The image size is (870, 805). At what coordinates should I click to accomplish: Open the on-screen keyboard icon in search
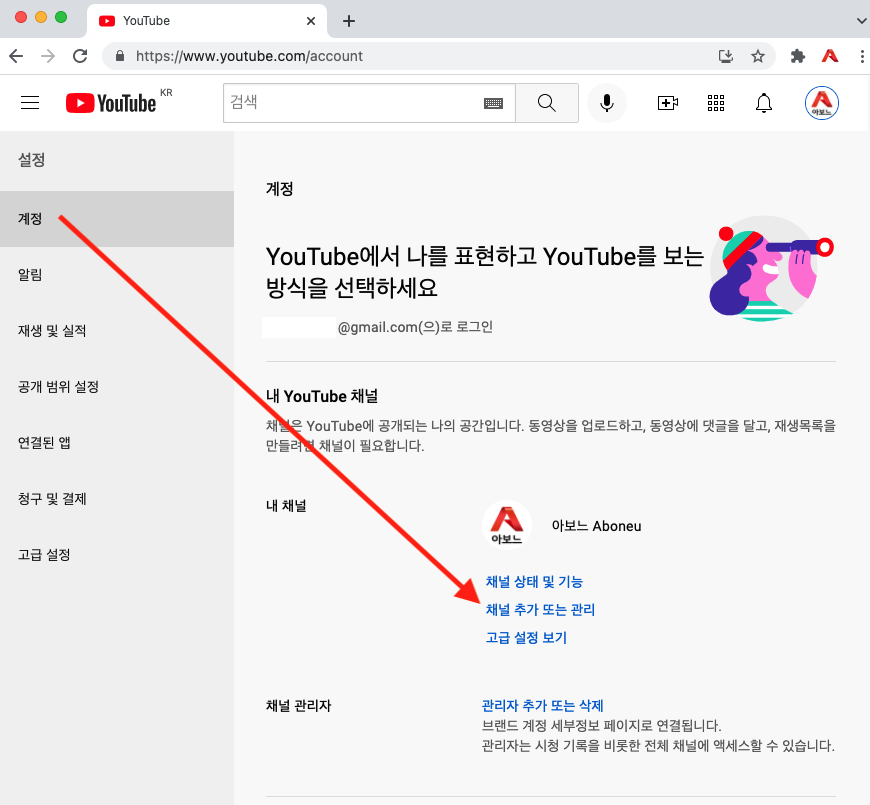[493, 103]
